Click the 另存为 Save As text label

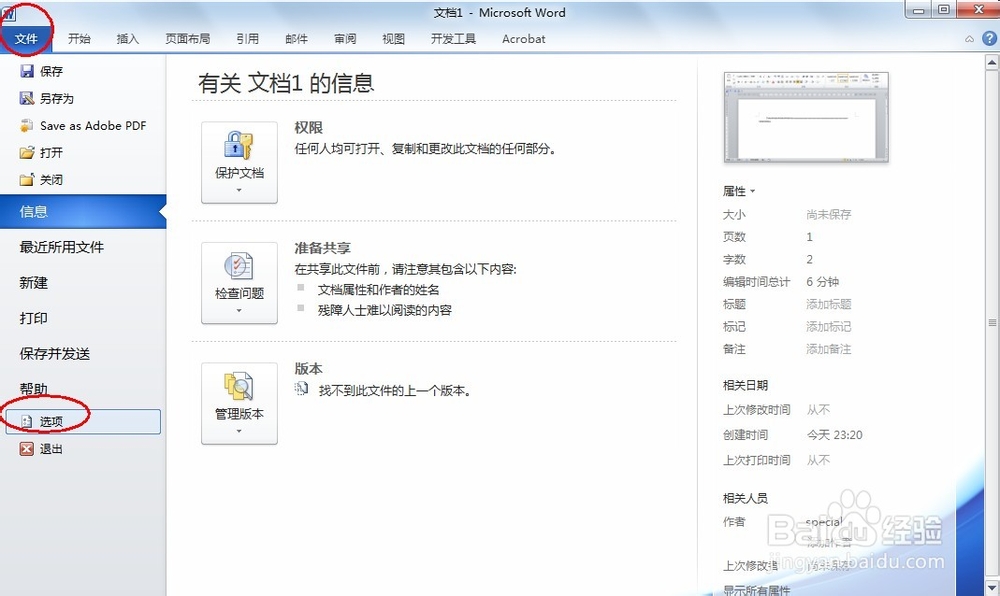tap(57, 99)
